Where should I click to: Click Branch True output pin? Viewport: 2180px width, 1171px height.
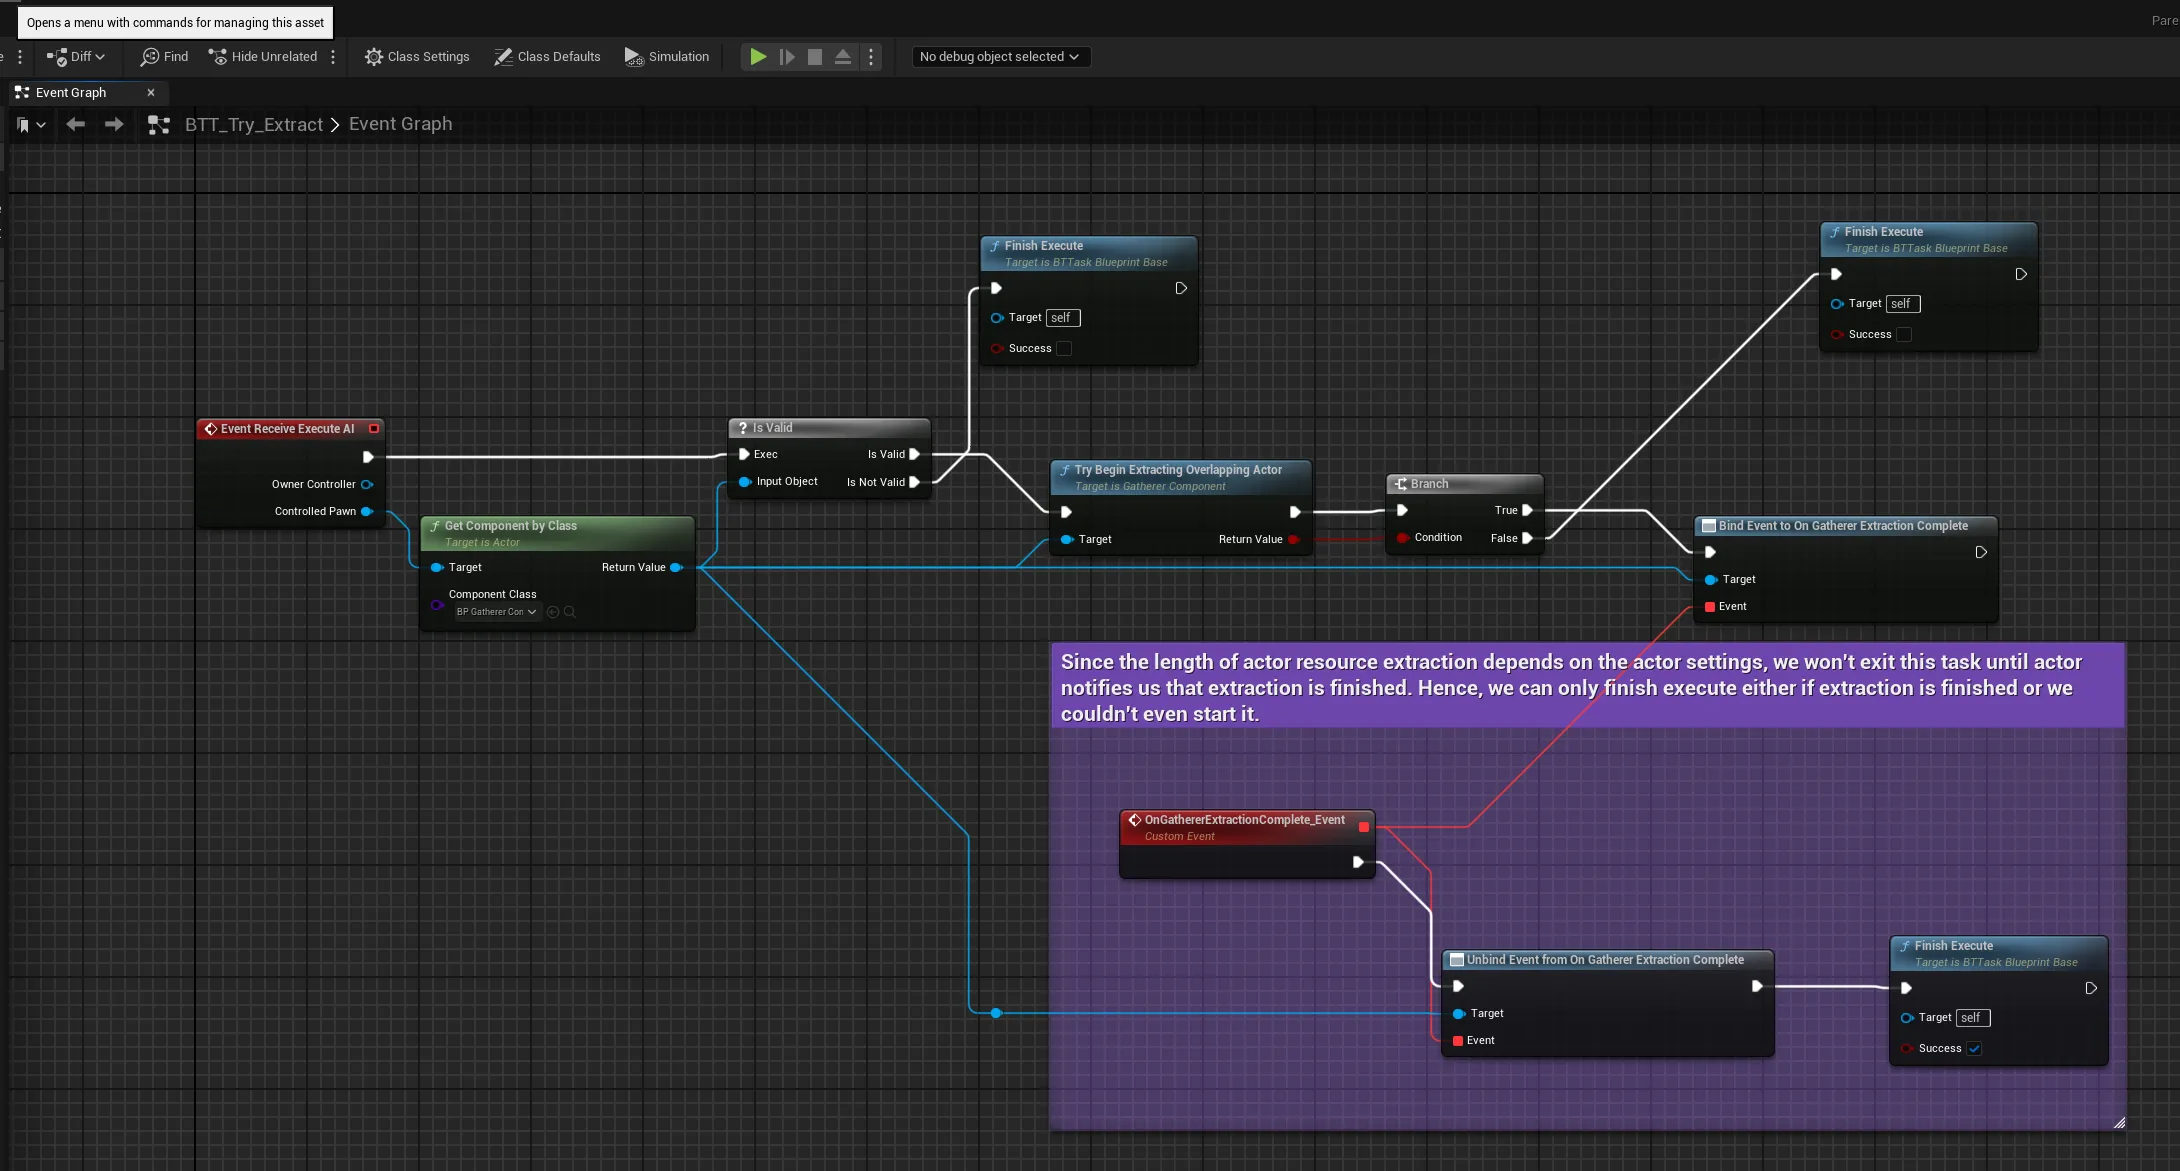(x=1527, y=511)
